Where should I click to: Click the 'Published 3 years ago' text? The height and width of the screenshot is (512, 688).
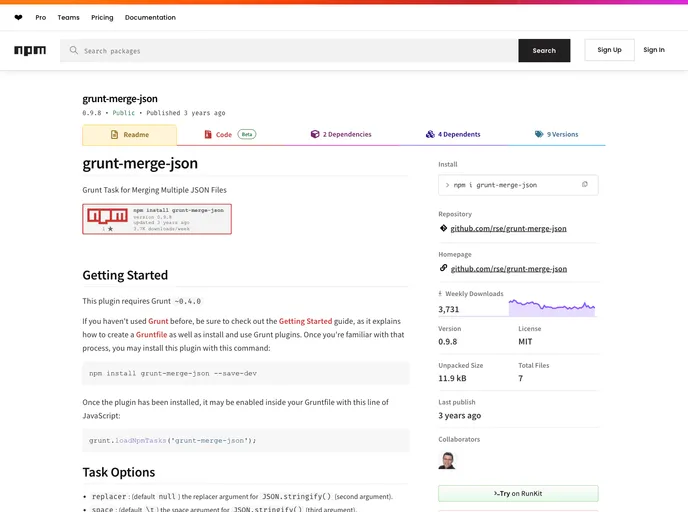pos(186,113)
